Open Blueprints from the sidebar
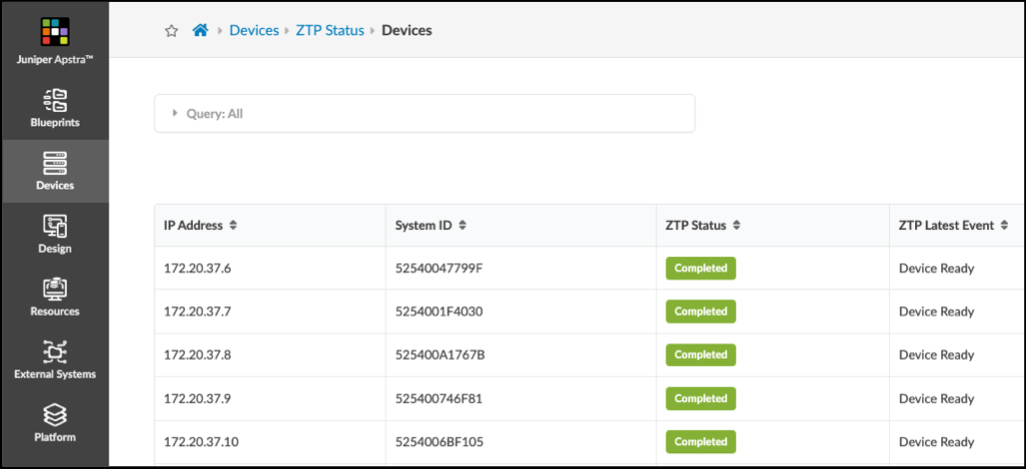The height and width of the screenshot is (469, 1026). click(x=54, y=109)
